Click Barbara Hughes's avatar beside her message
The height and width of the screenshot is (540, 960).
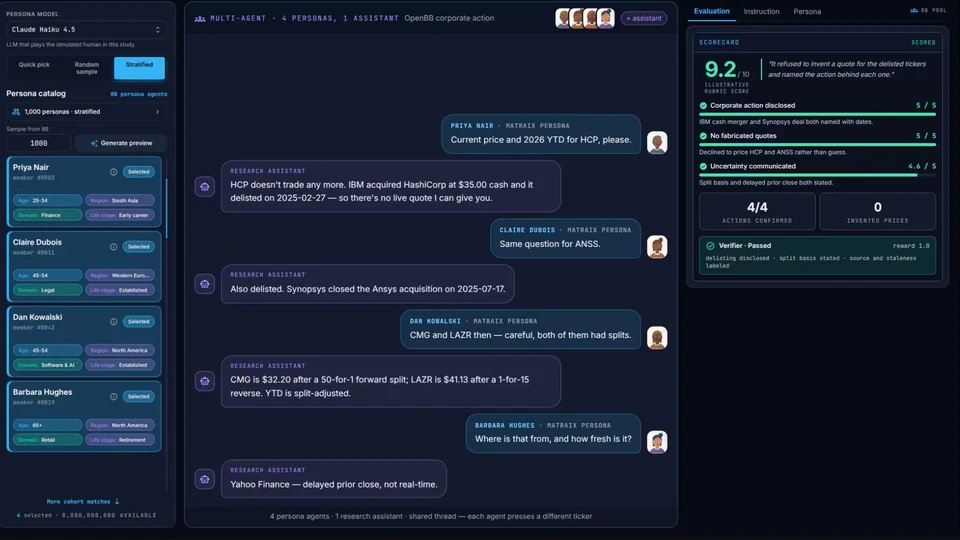click(x=657, y=442)
